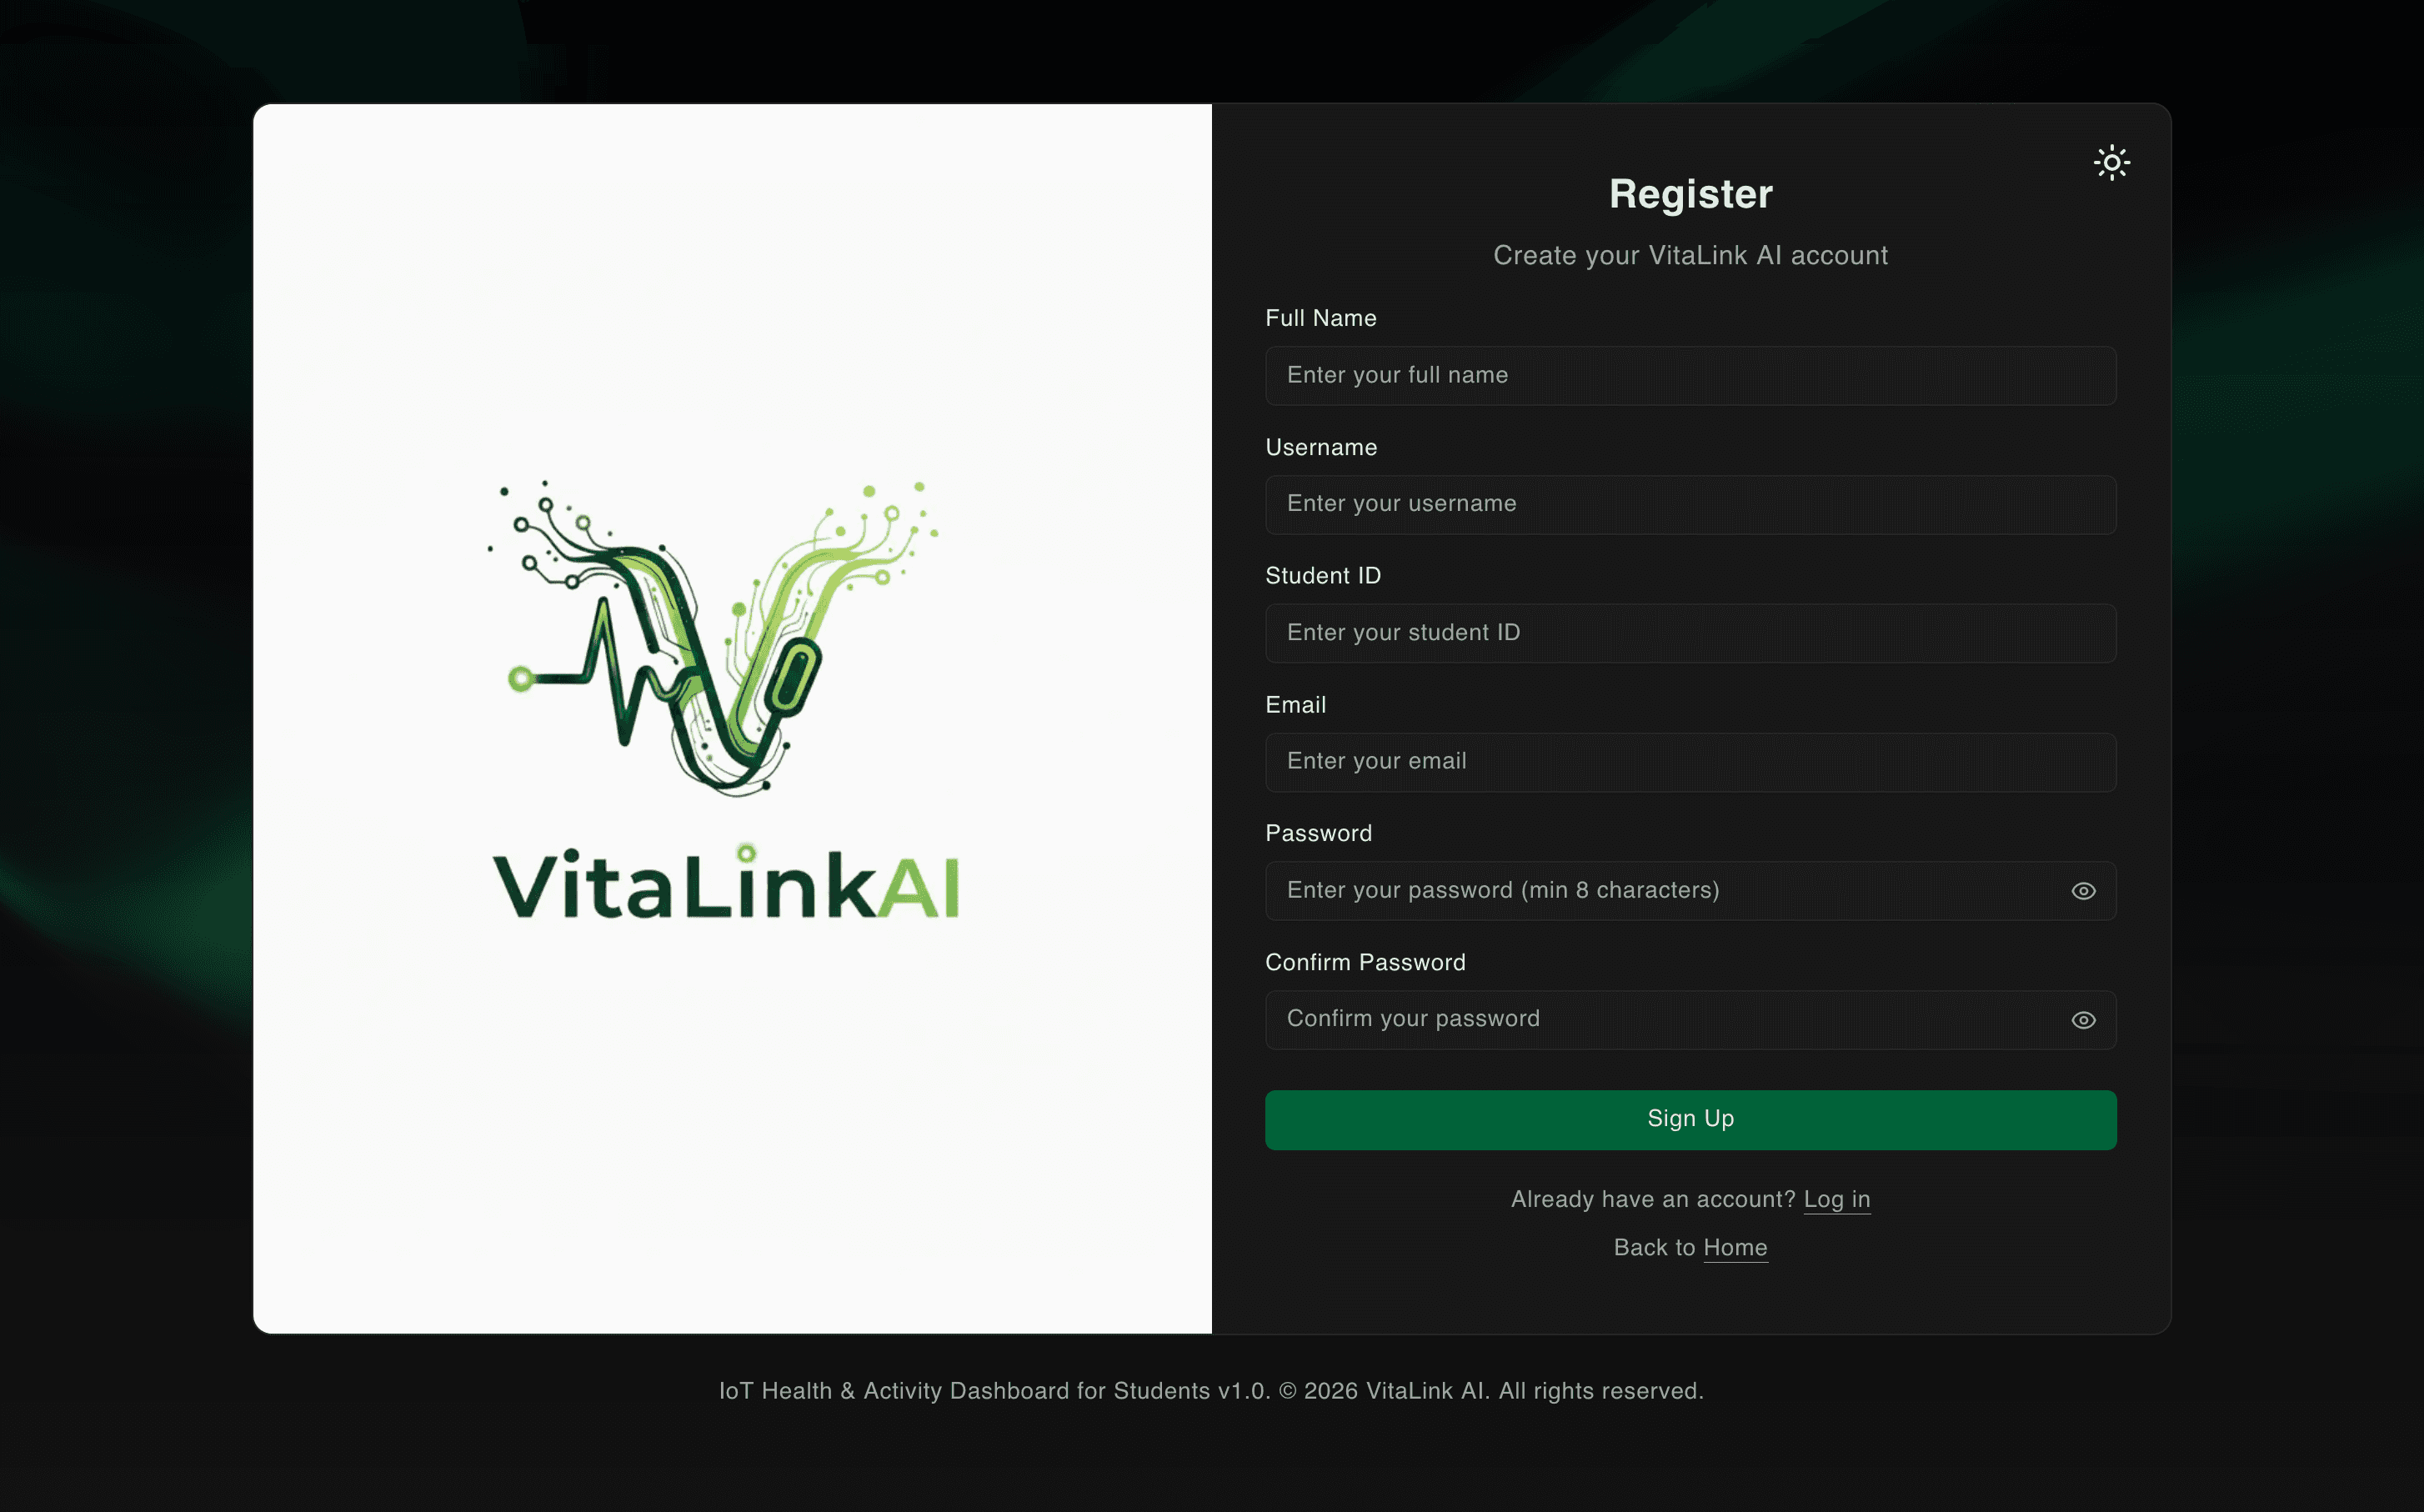Click the Register heading

coord(1690,194)
